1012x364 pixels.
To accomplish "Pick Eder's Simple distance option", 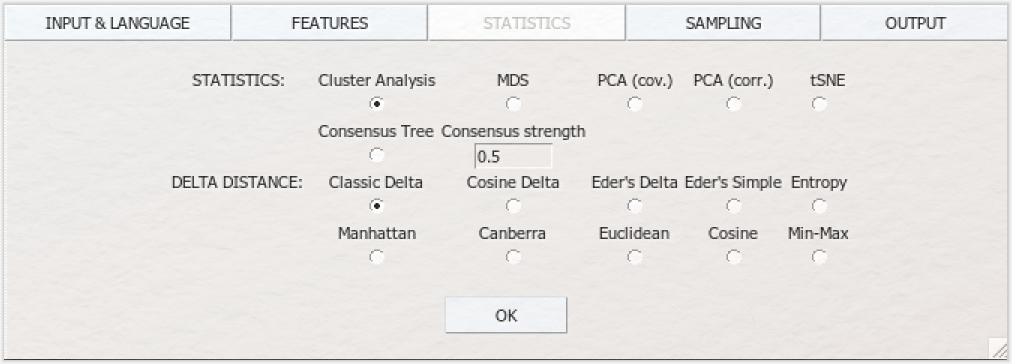I will (733, 206).
